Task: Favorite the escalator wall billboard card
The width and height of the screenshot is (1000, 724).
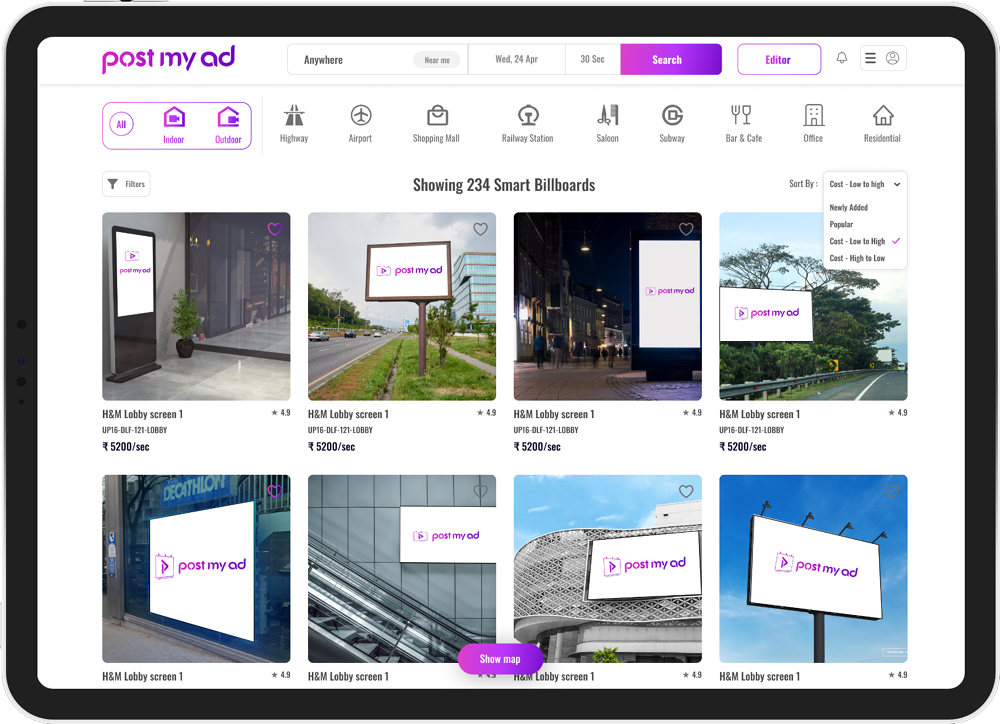Action: [x=481, y=491]
